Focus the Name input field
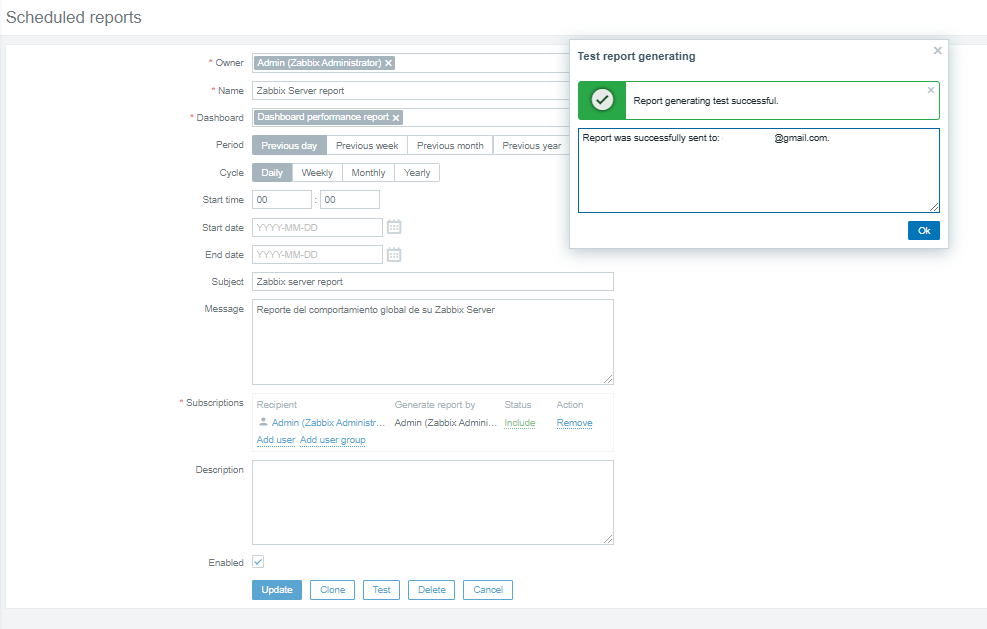The image size is (987, 629). (x=410, y=91)
